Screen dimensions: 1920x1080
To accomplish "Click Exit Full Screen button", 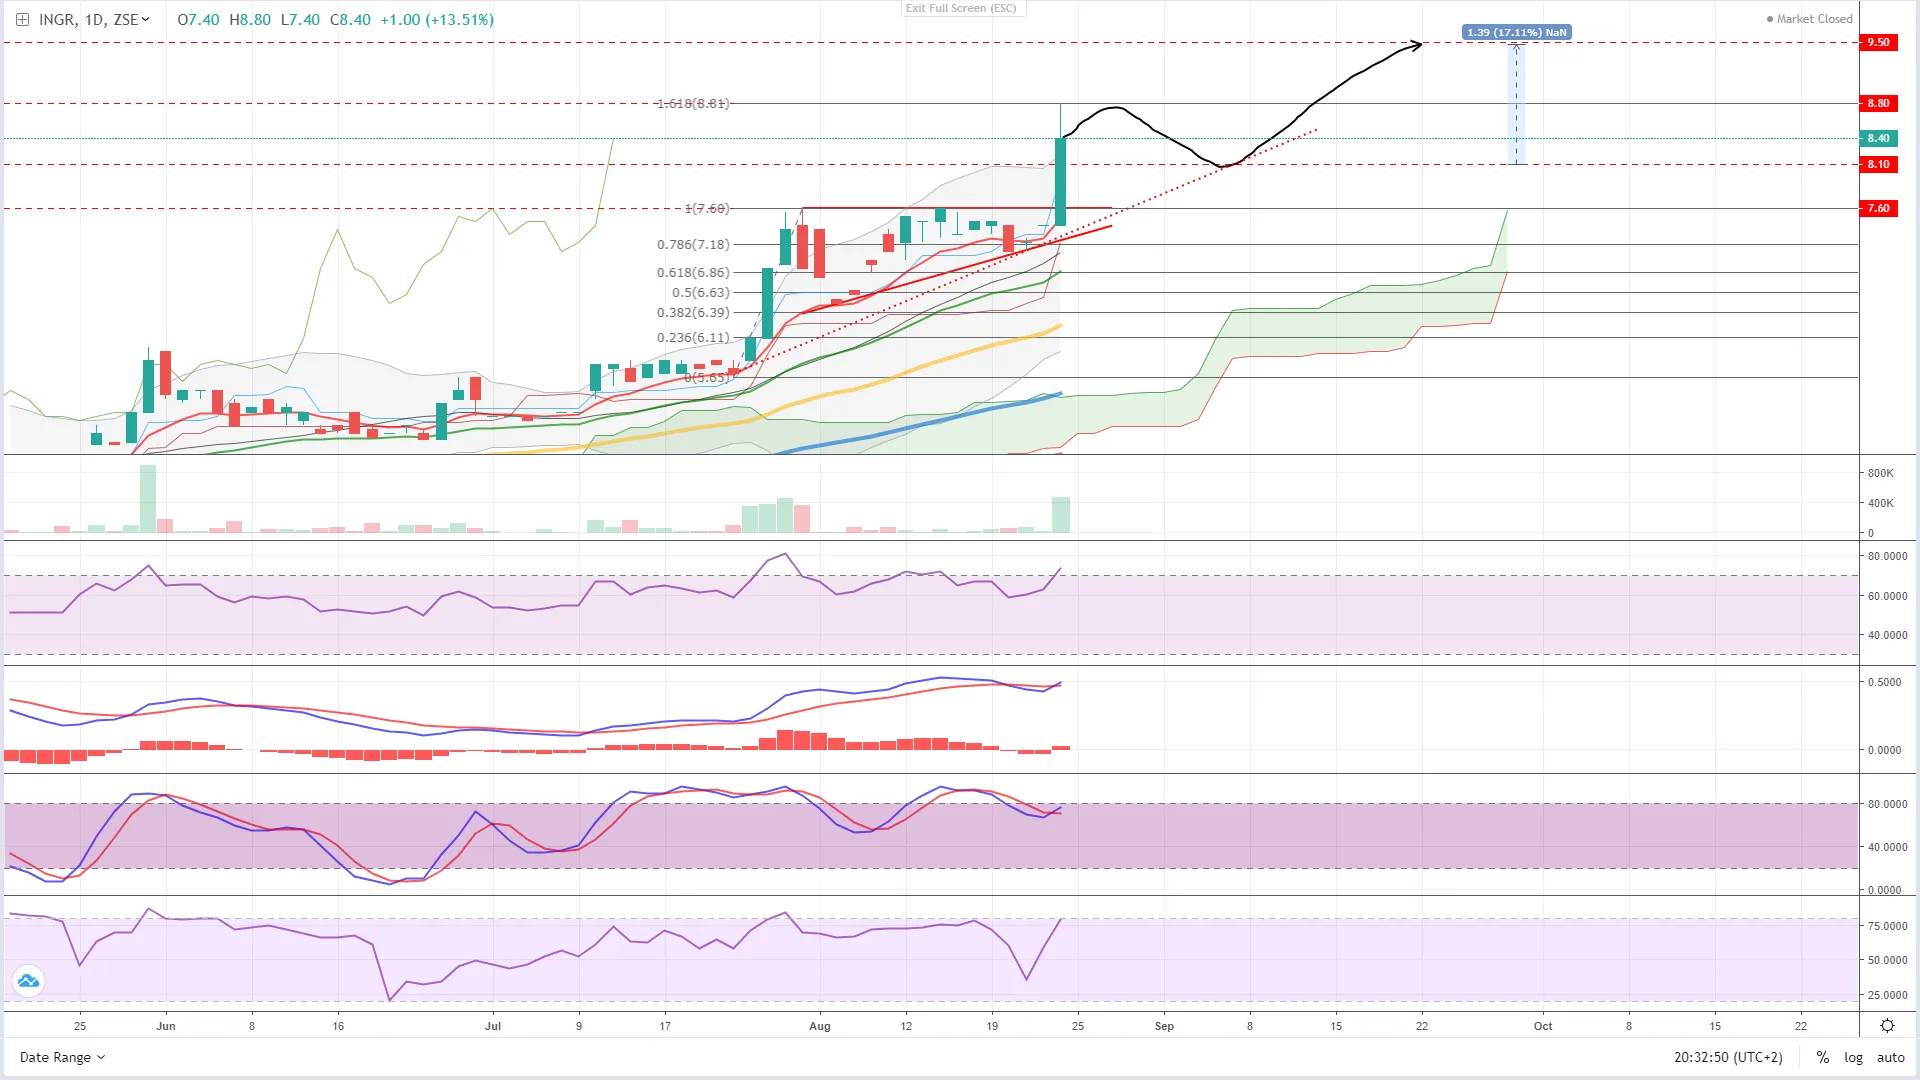I will (961, 8).
